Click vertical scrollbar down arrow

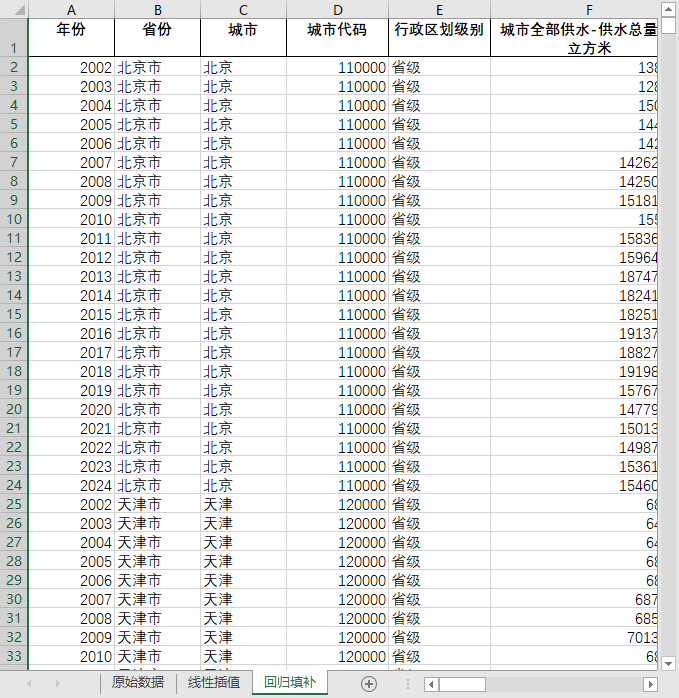668,663
